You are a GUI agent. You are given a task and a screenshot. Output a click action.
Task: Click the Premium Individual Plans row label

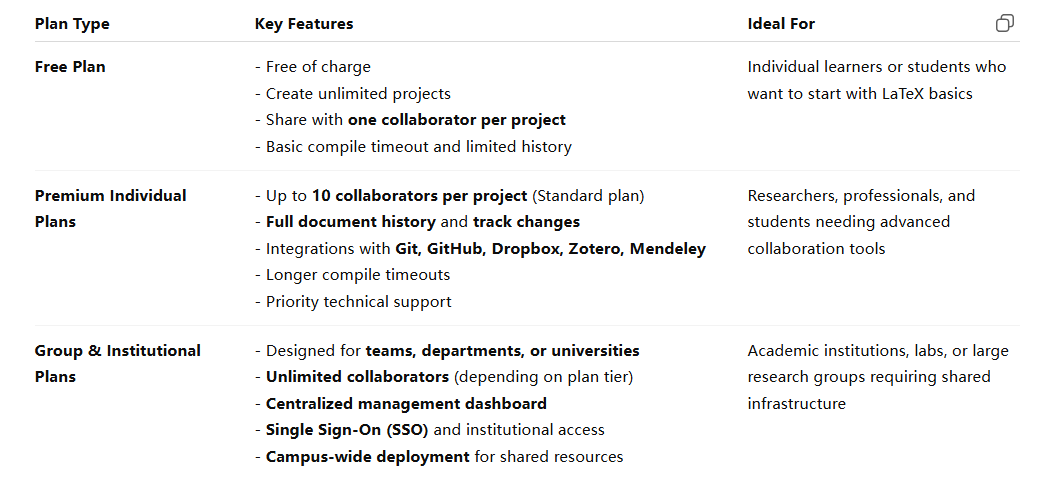click(110, 208)
